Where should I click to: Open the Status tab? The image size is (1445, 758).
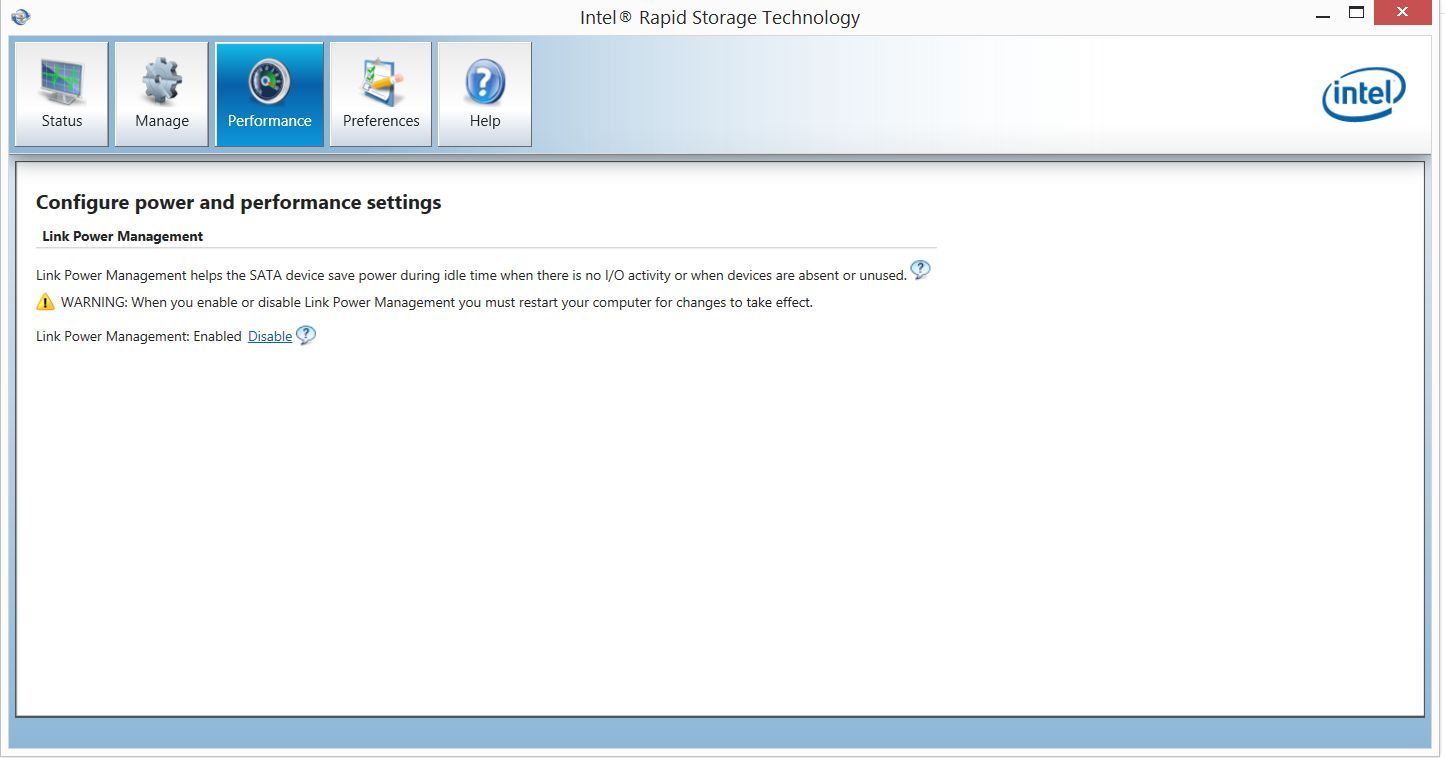[62, 94]
